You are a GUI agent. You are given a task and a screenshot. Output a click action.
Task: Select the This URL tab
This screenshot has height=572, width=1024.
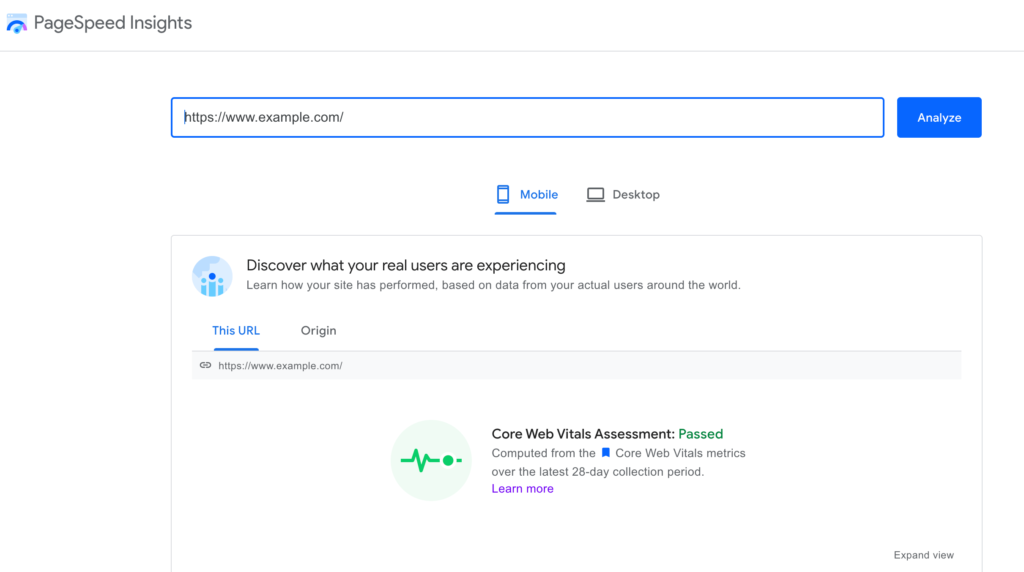tap(236, 330)
